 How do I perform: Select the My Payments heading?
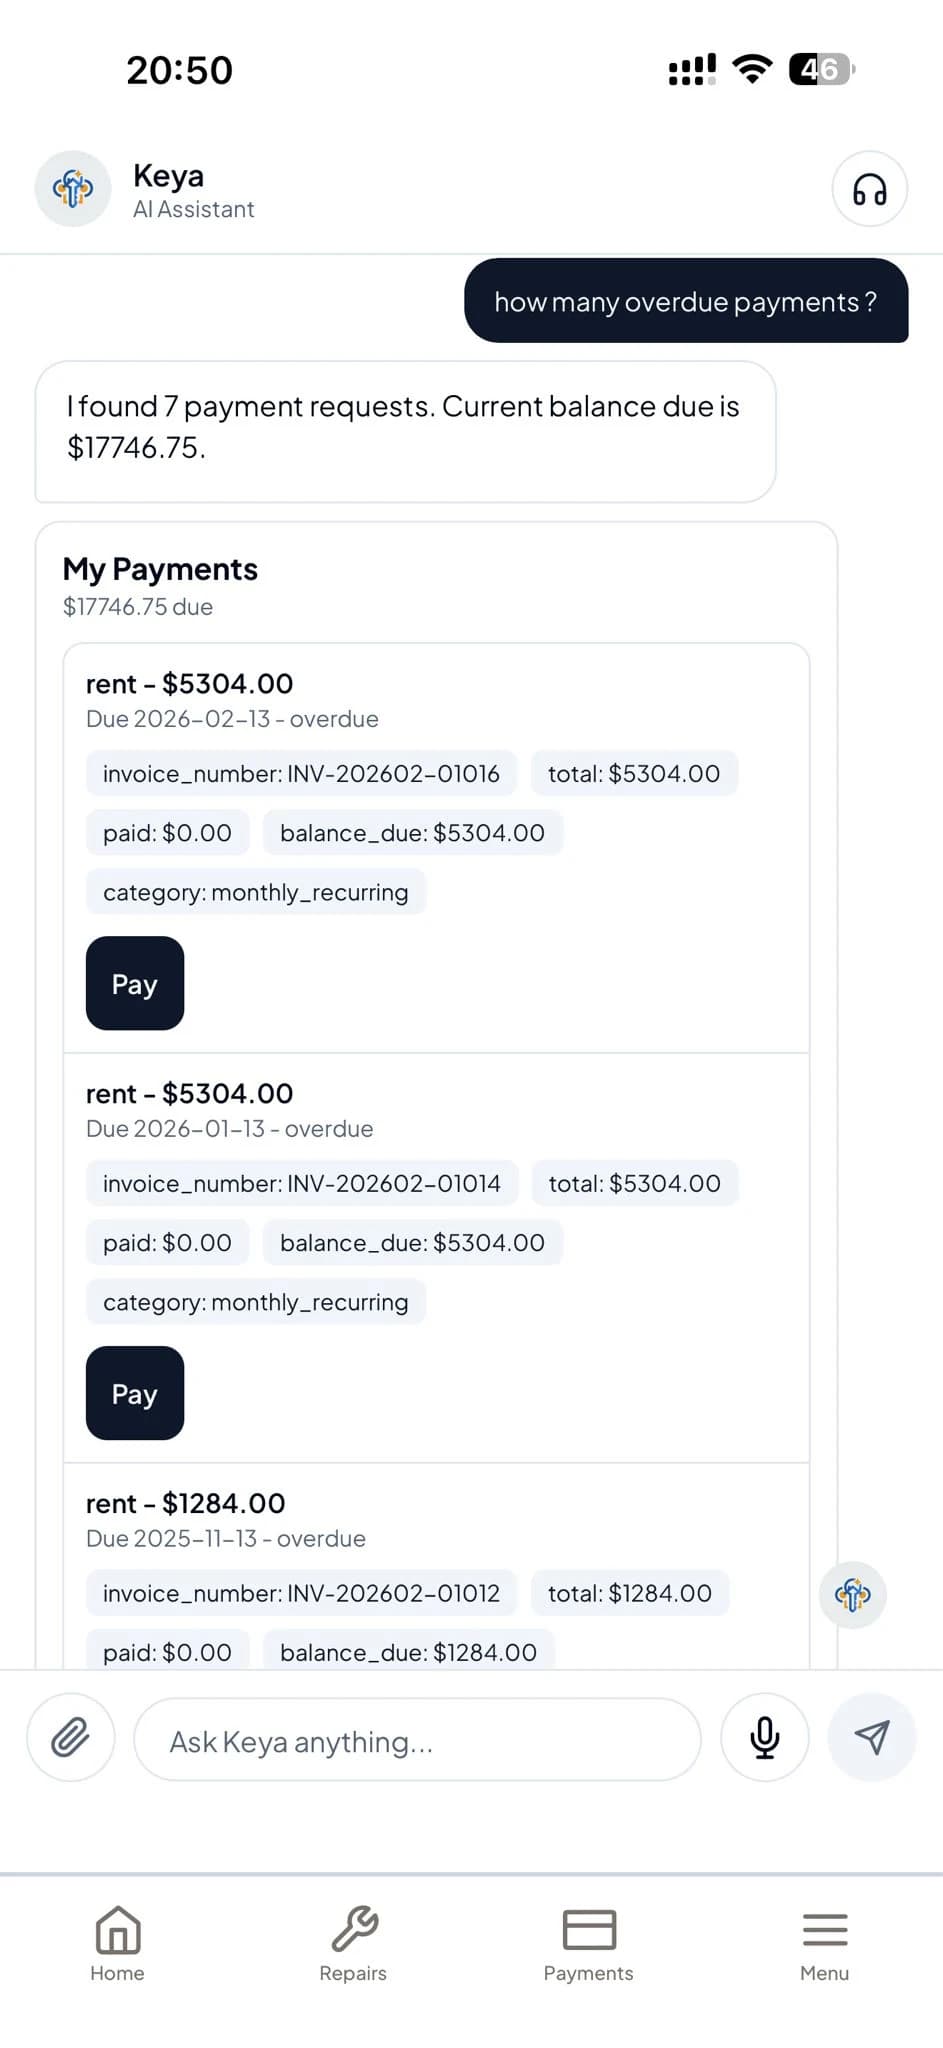click(160, 569)
